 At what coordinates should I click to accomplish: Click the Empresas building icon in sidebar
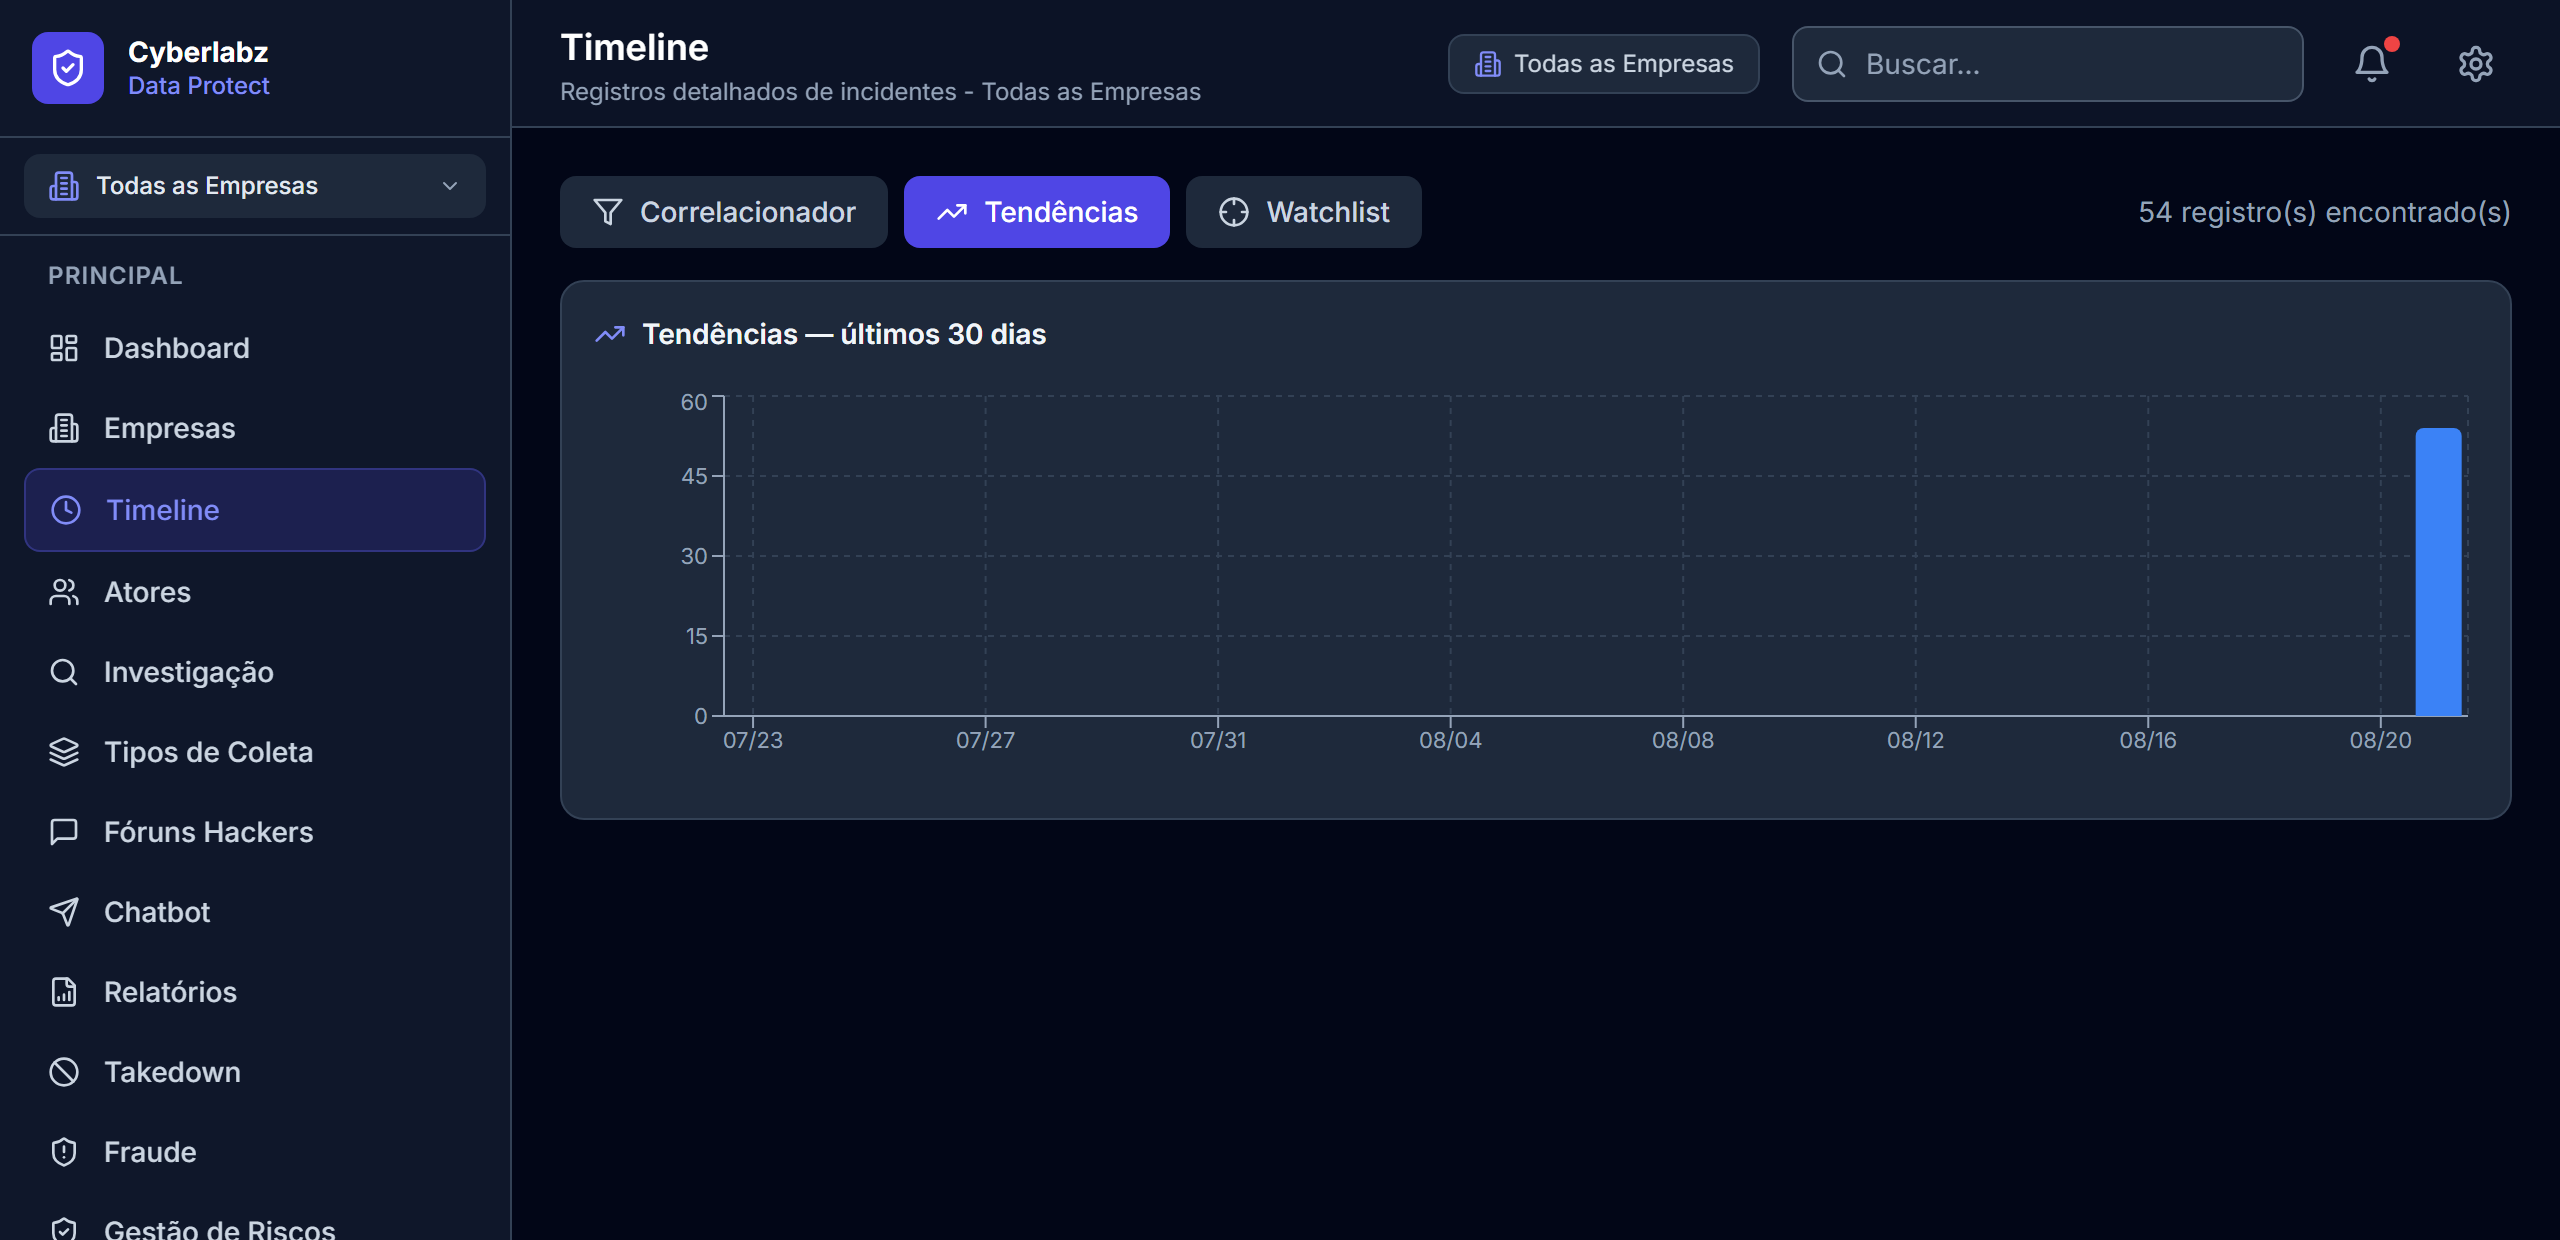(64, 428)
